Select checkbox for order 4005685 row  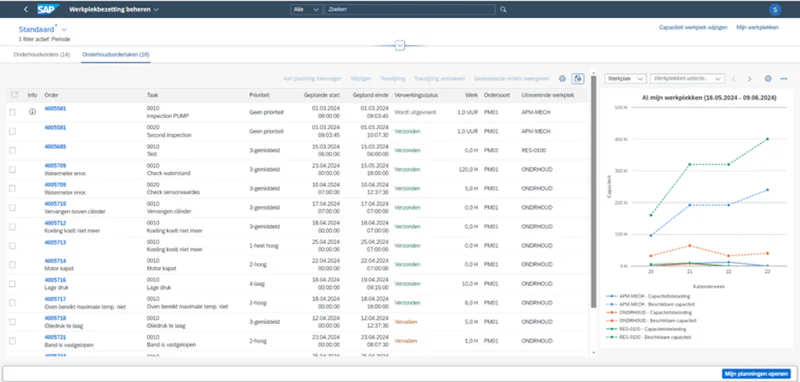pyautogui.click(x=12, y=150)
